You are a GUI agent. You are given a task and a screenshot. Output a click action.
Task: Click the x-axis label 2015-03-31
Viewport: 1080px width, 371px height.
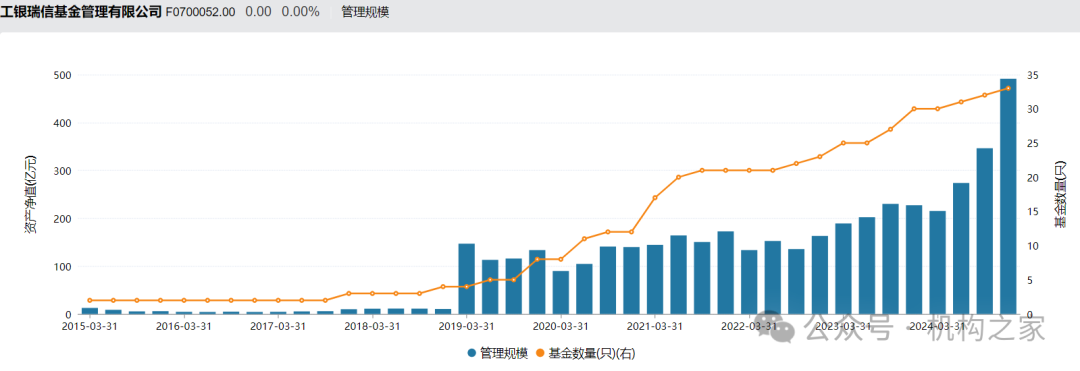coord(89,326)
